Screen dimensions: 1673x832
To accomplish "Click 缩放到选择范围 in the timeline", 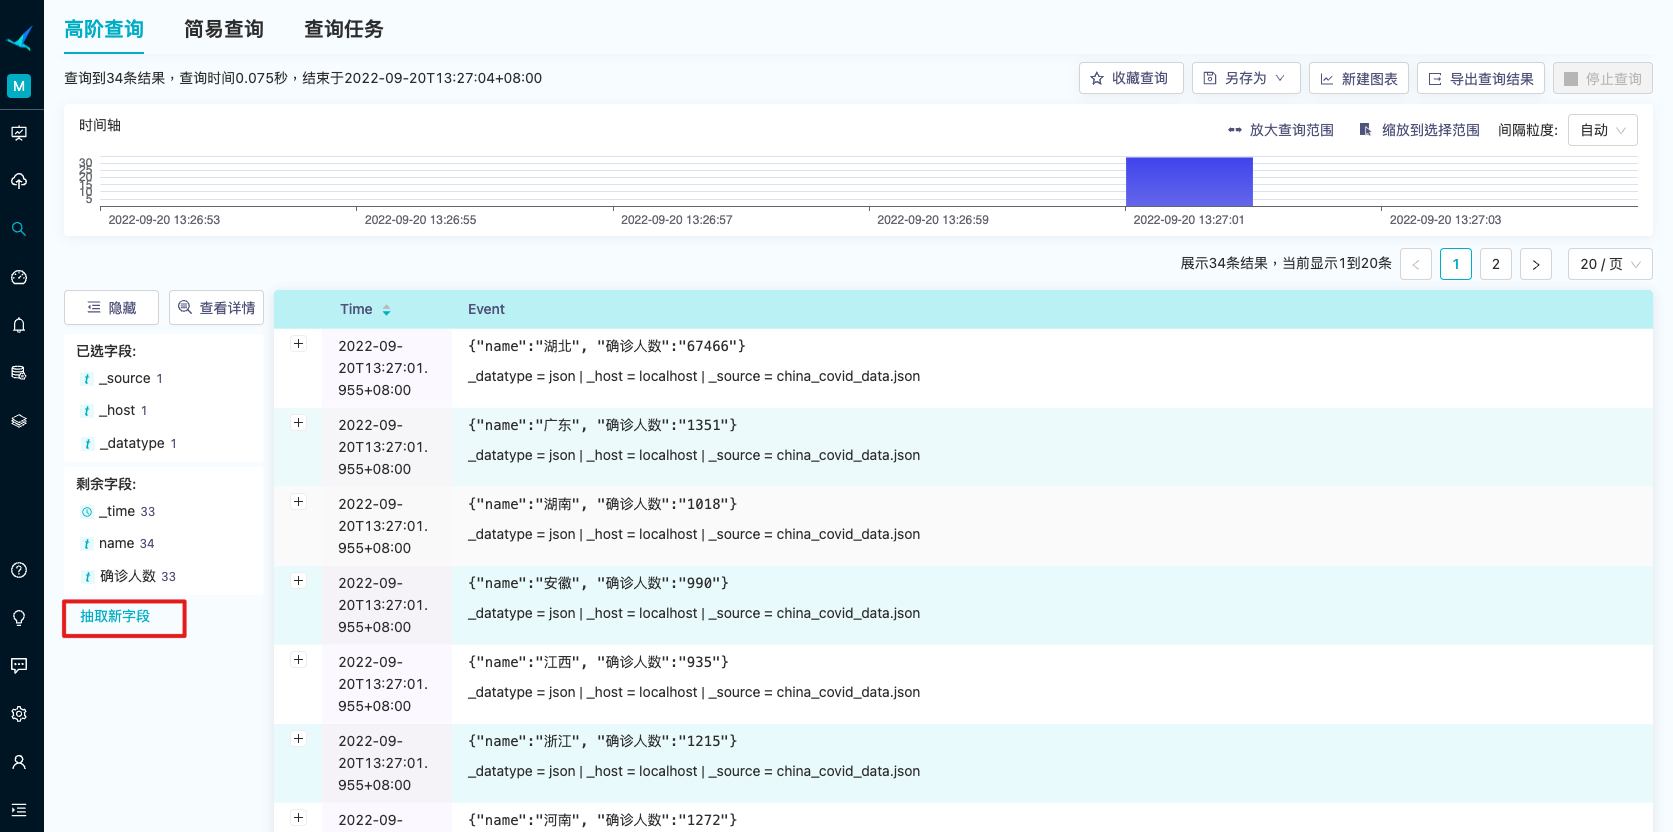I will point(1419,130).
